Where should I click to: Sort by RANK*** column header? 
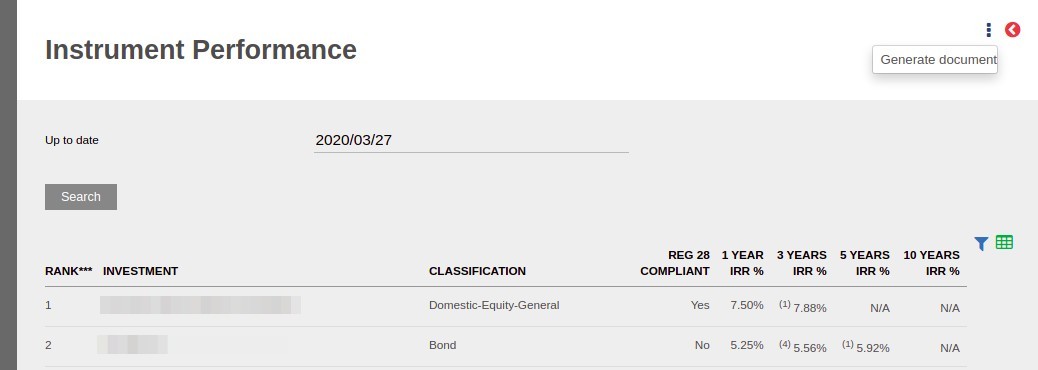click(69, 271)
